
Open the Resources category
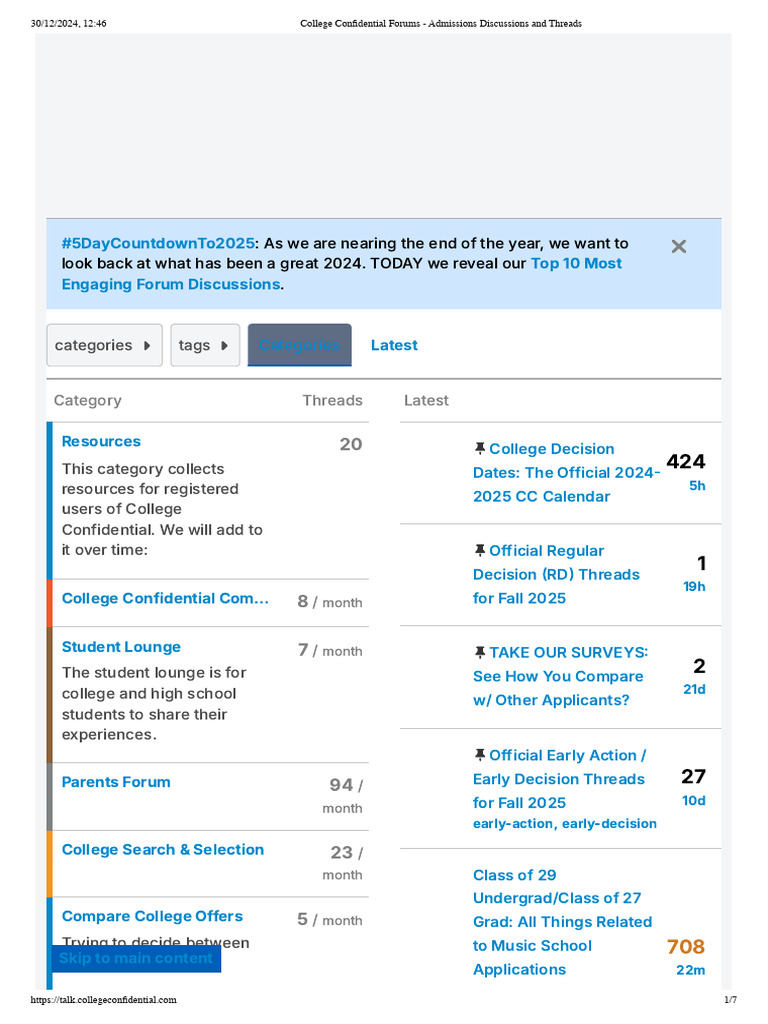pos(101,441)
